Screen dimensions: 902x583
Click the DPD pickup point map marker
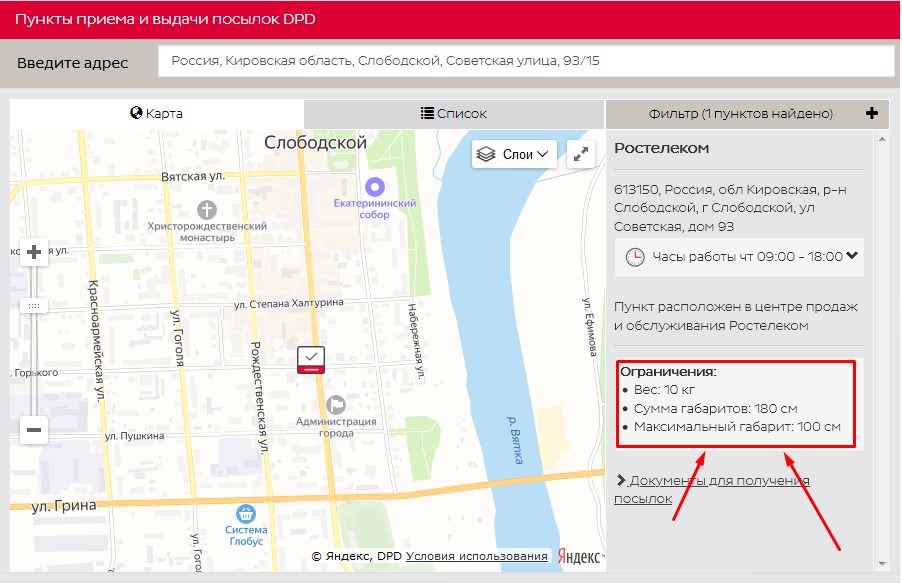pyautogui.click(x=311, y=360)
